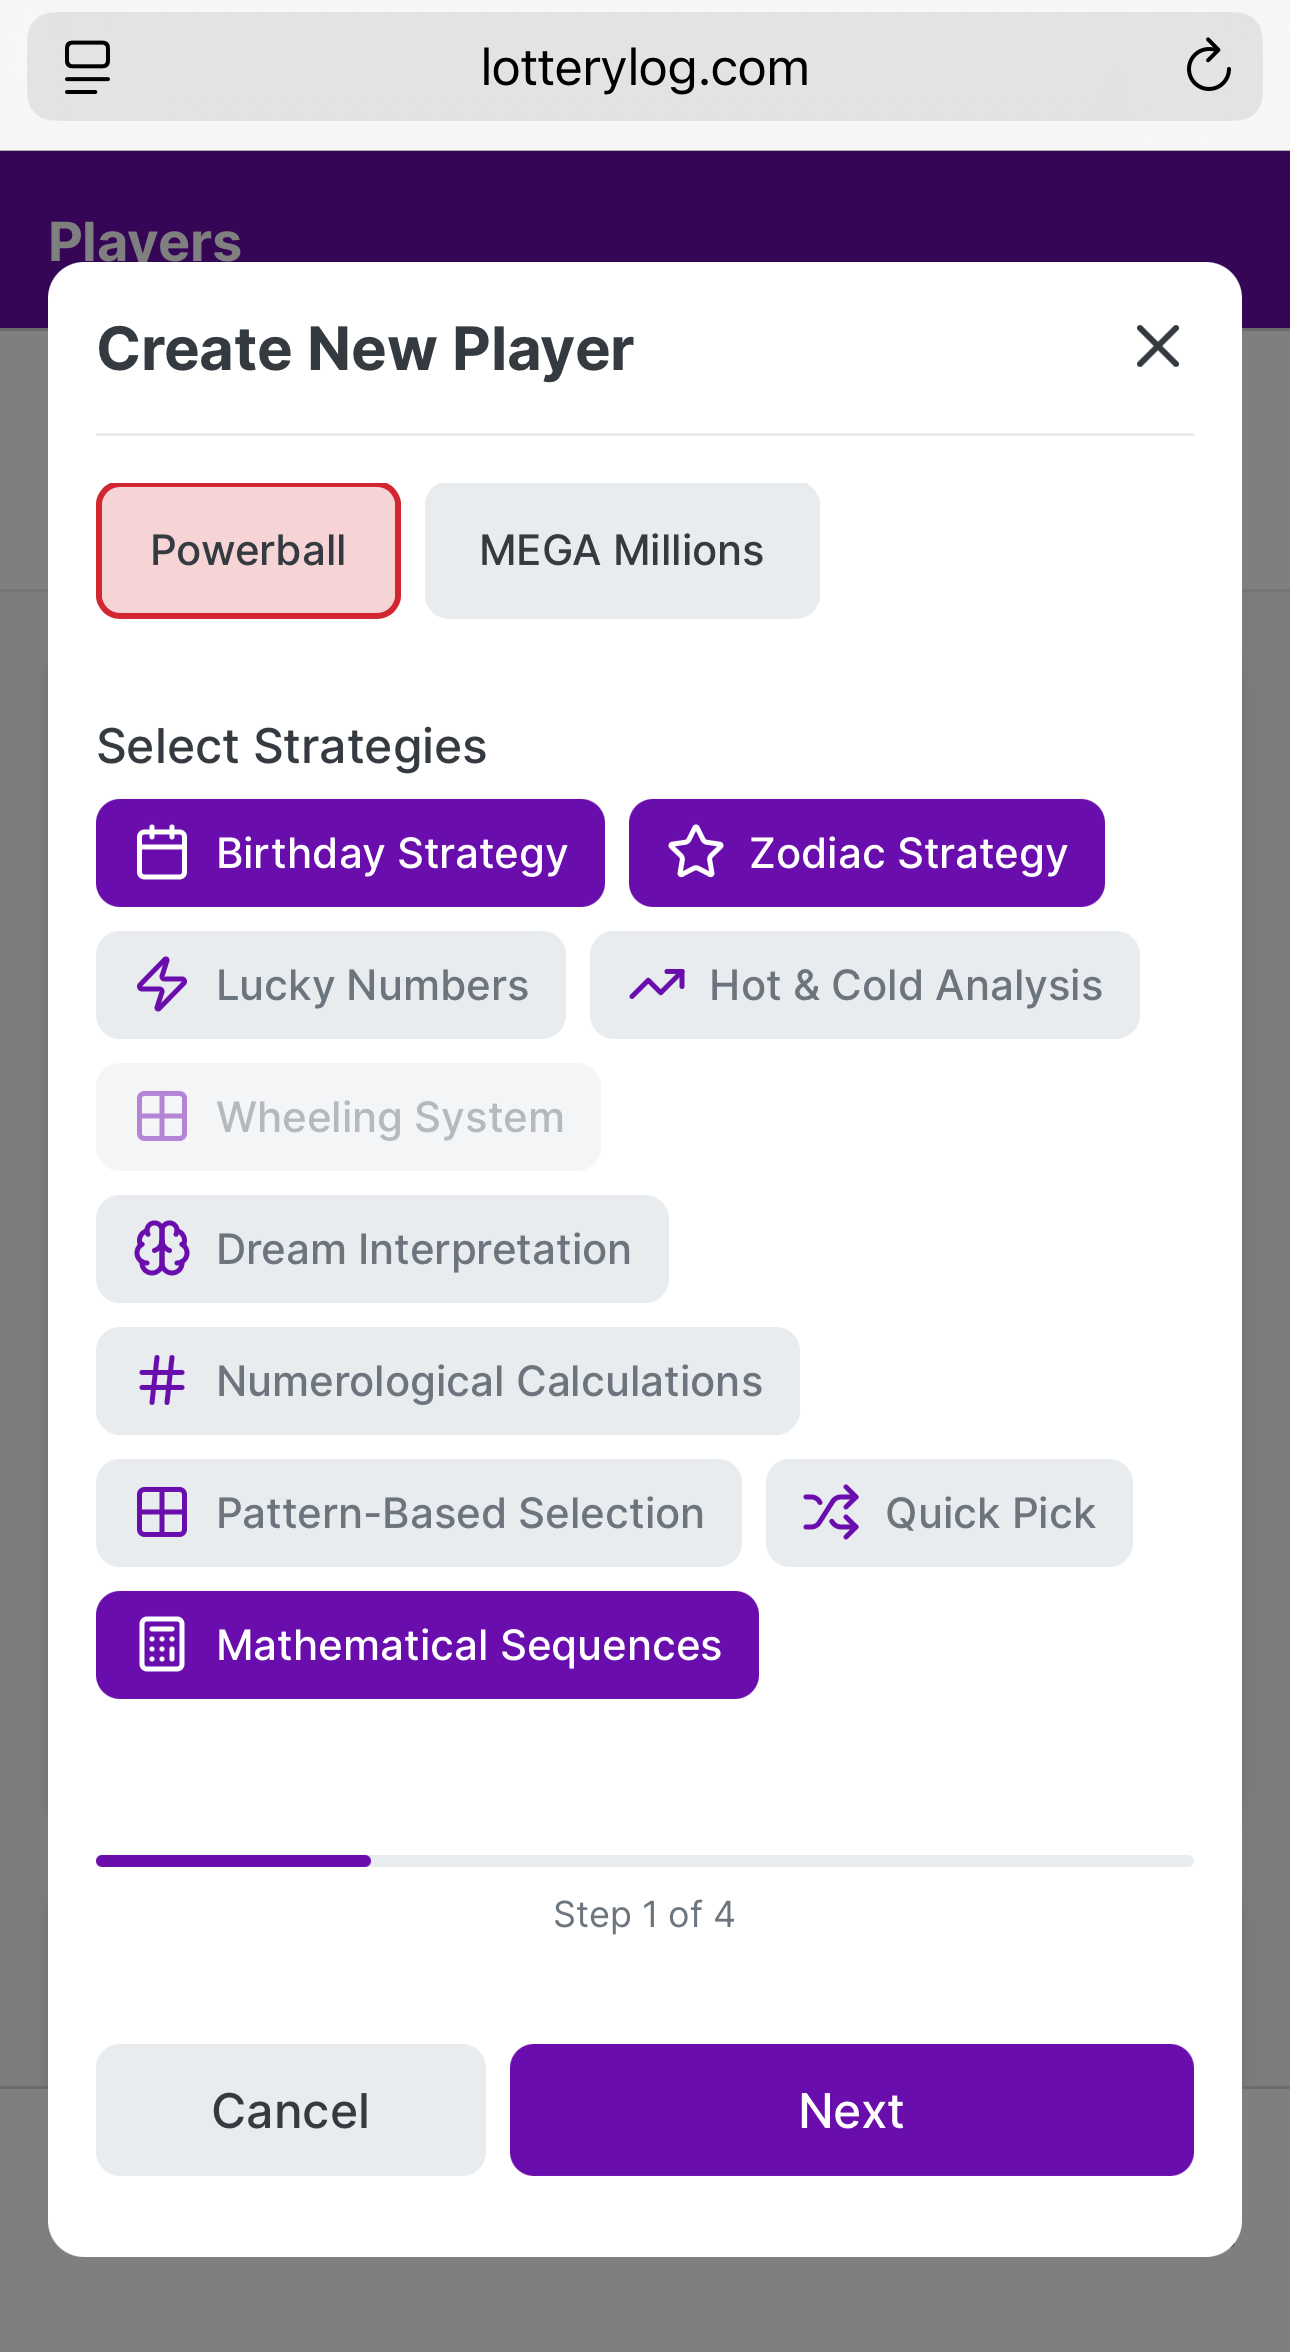Open the browser reader/page menu icon
1290x2352 pixels.
point(87,67)
